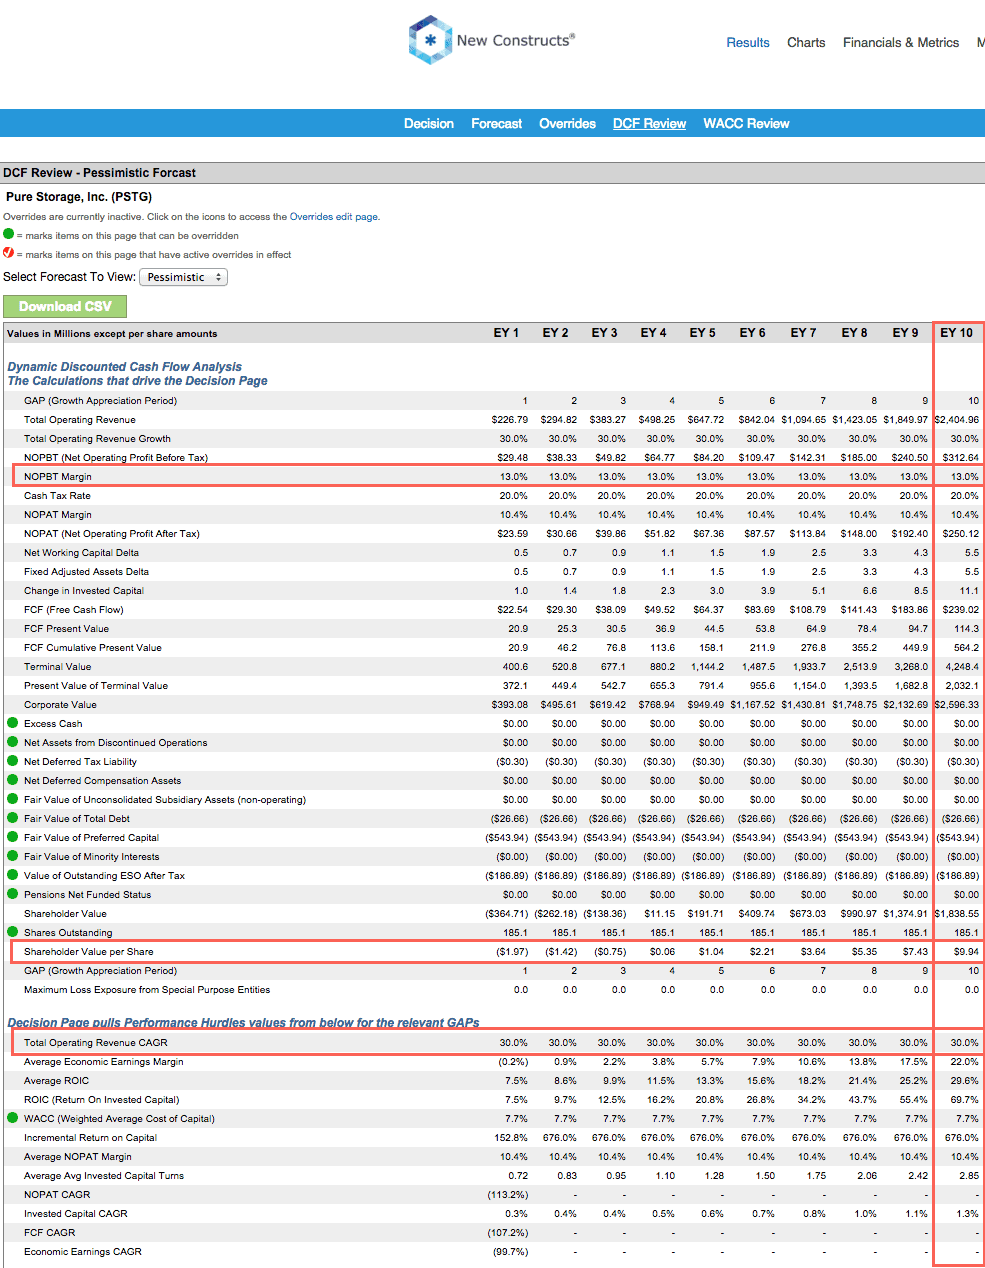Select the $23.59 NOPAT cell
This screenshot has width=985, height=1268.
[x=513, y=534]
